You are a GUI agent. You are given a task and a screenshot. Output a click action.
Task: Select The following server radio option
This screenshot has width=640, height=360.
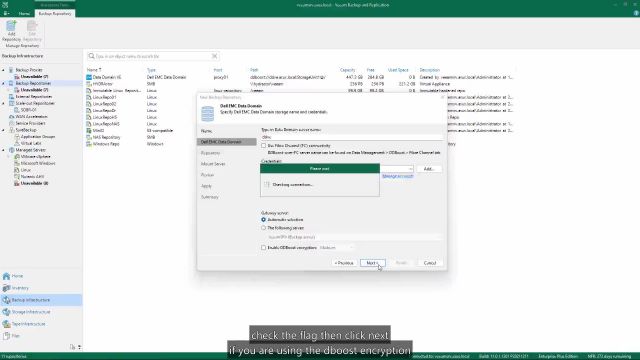coord(264,228)
